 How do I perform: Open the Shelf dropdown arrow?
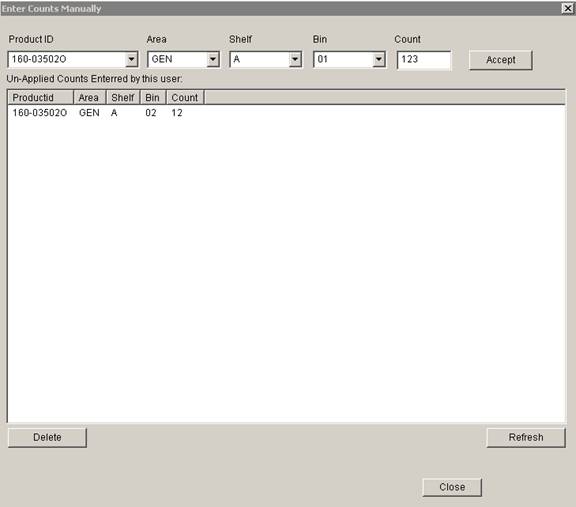tap(295, 59)
